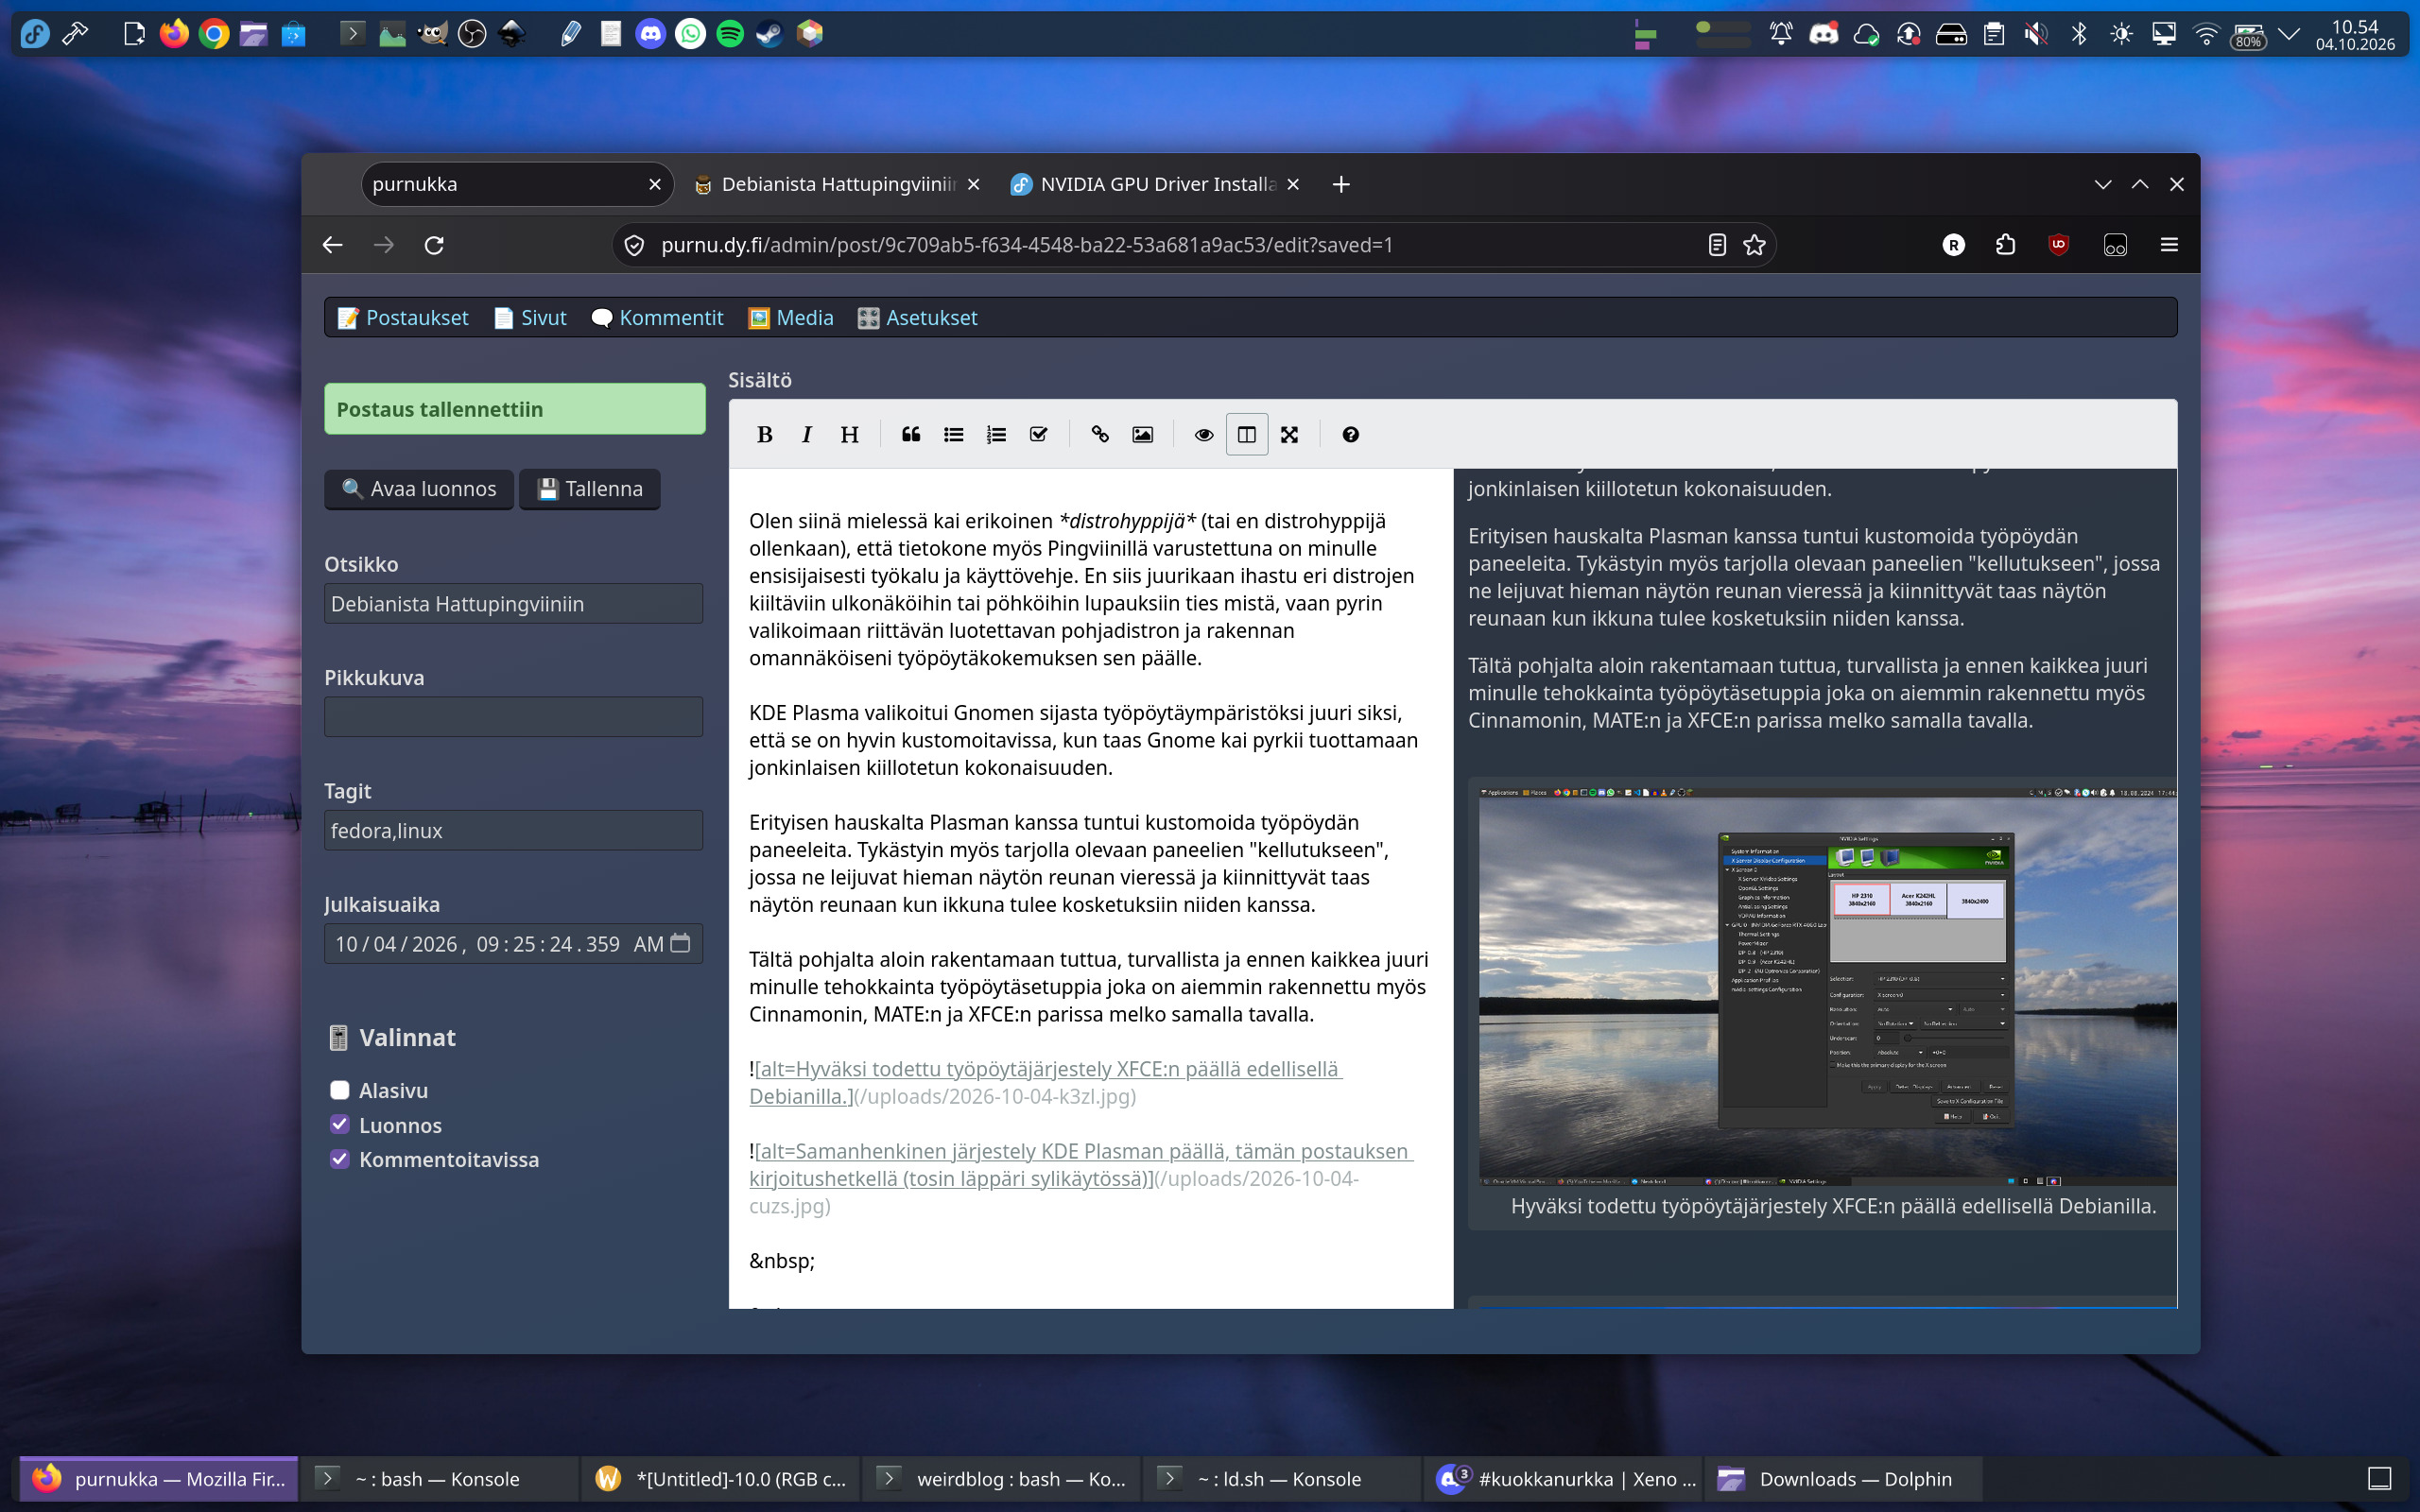This screenshot has height=1512, width=2420.
Task: Click Avaa luonnos button
Action: [x=419, y=488]
